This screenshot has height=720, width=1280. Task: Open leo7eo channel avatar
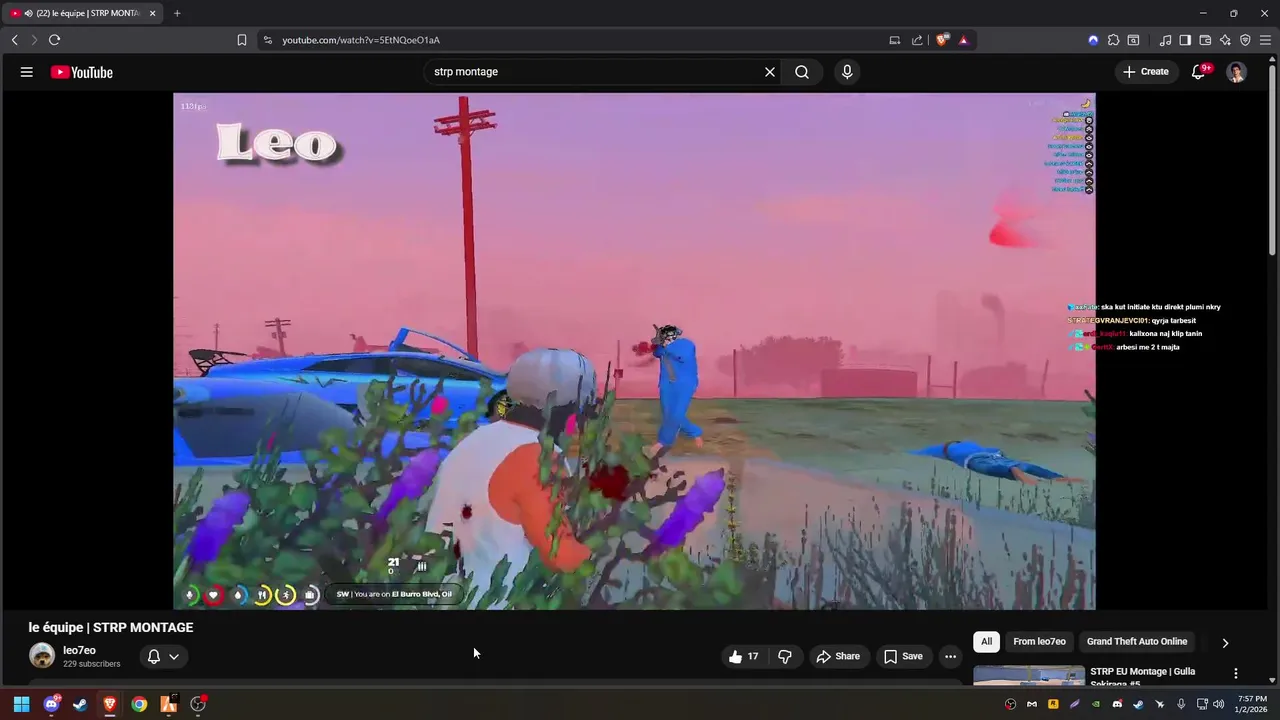pyautogui.click(x=42, y=656)
